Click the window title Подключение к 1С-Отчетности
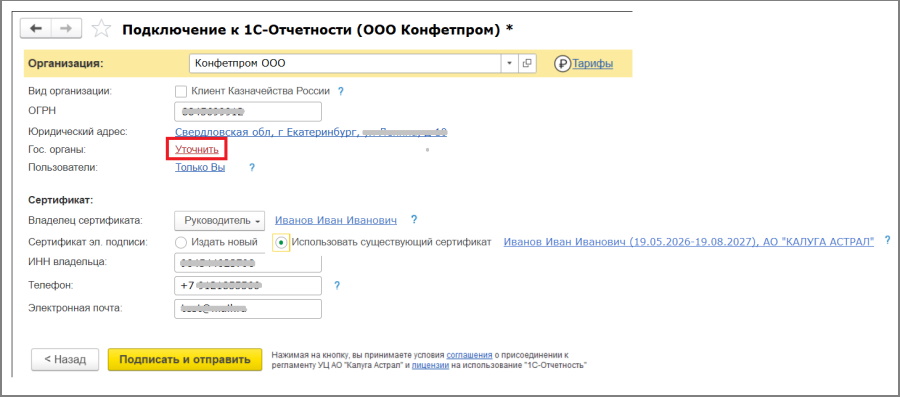The height and width of the screenshot is (397, 900). pos(317,29)
